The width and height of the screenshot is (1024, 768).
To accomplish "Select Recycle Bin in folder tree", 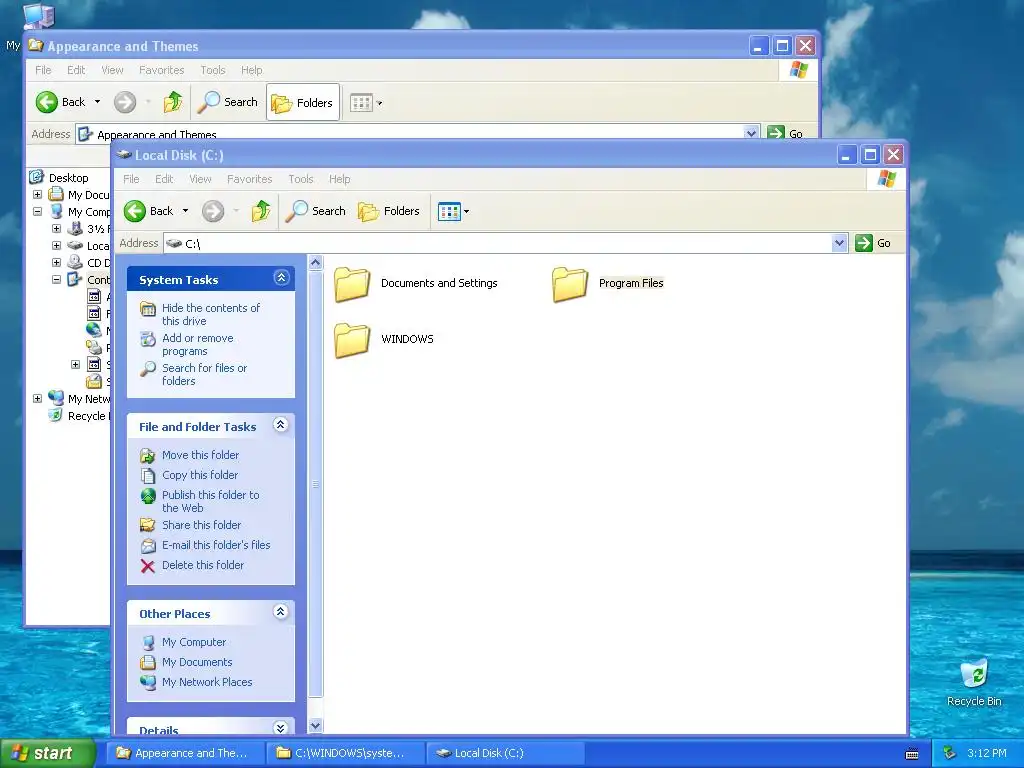I will pyautogui.click(x=88, y=416).
